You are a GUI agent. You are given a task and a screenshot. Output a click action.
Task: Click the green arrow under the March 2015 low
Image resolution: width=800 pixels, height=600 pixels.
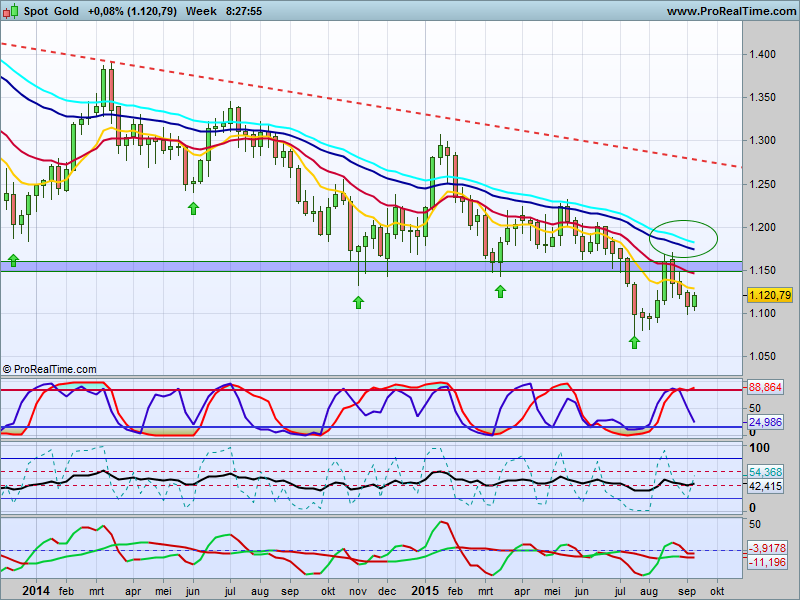coord(500,291)
